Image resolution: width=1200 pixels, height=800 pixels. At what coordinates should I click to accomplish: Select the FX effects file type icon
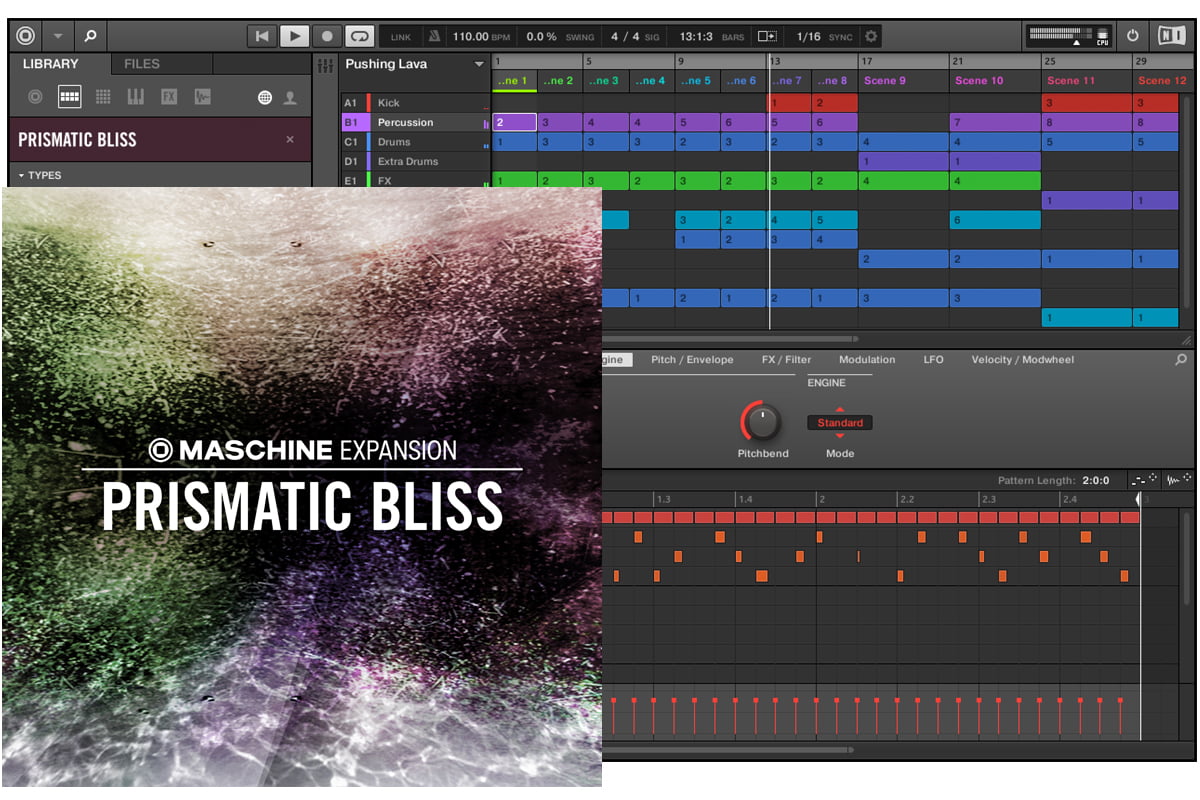point(169,97)
